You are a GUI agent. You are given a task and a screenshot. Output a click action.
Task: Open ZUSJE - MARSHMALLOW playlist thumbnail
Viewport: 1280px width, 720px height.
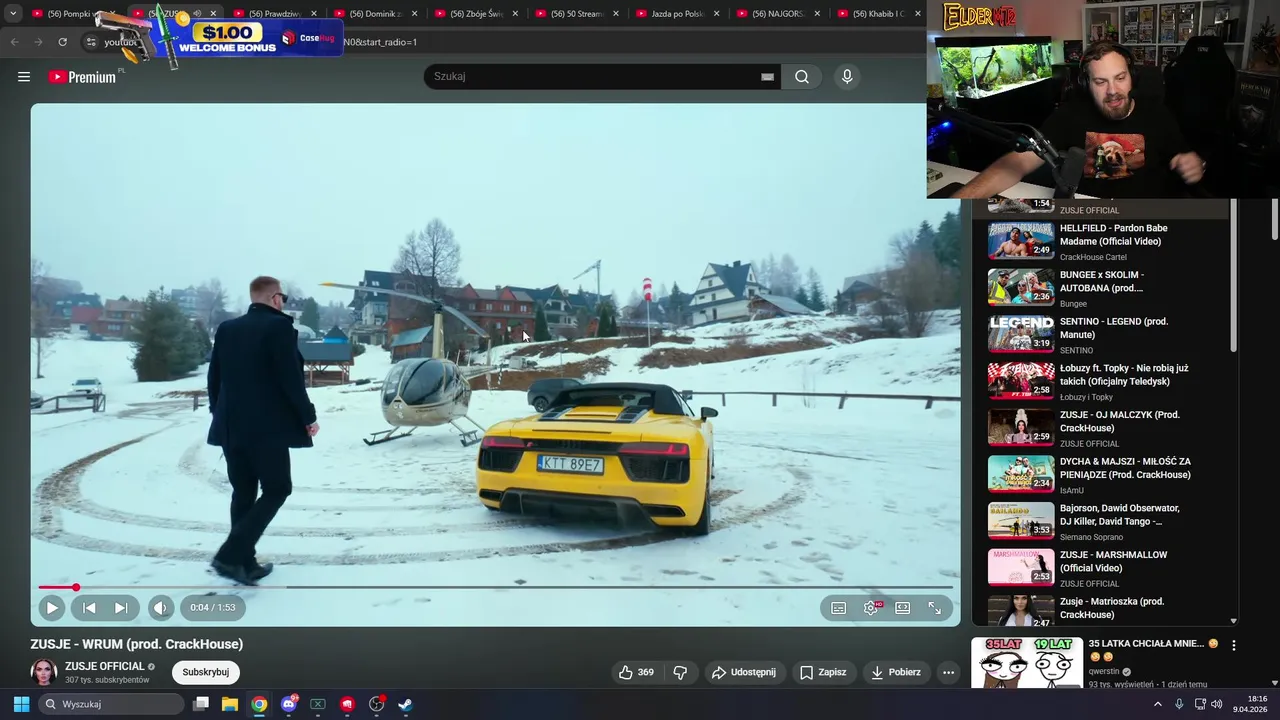(1021, 567)
